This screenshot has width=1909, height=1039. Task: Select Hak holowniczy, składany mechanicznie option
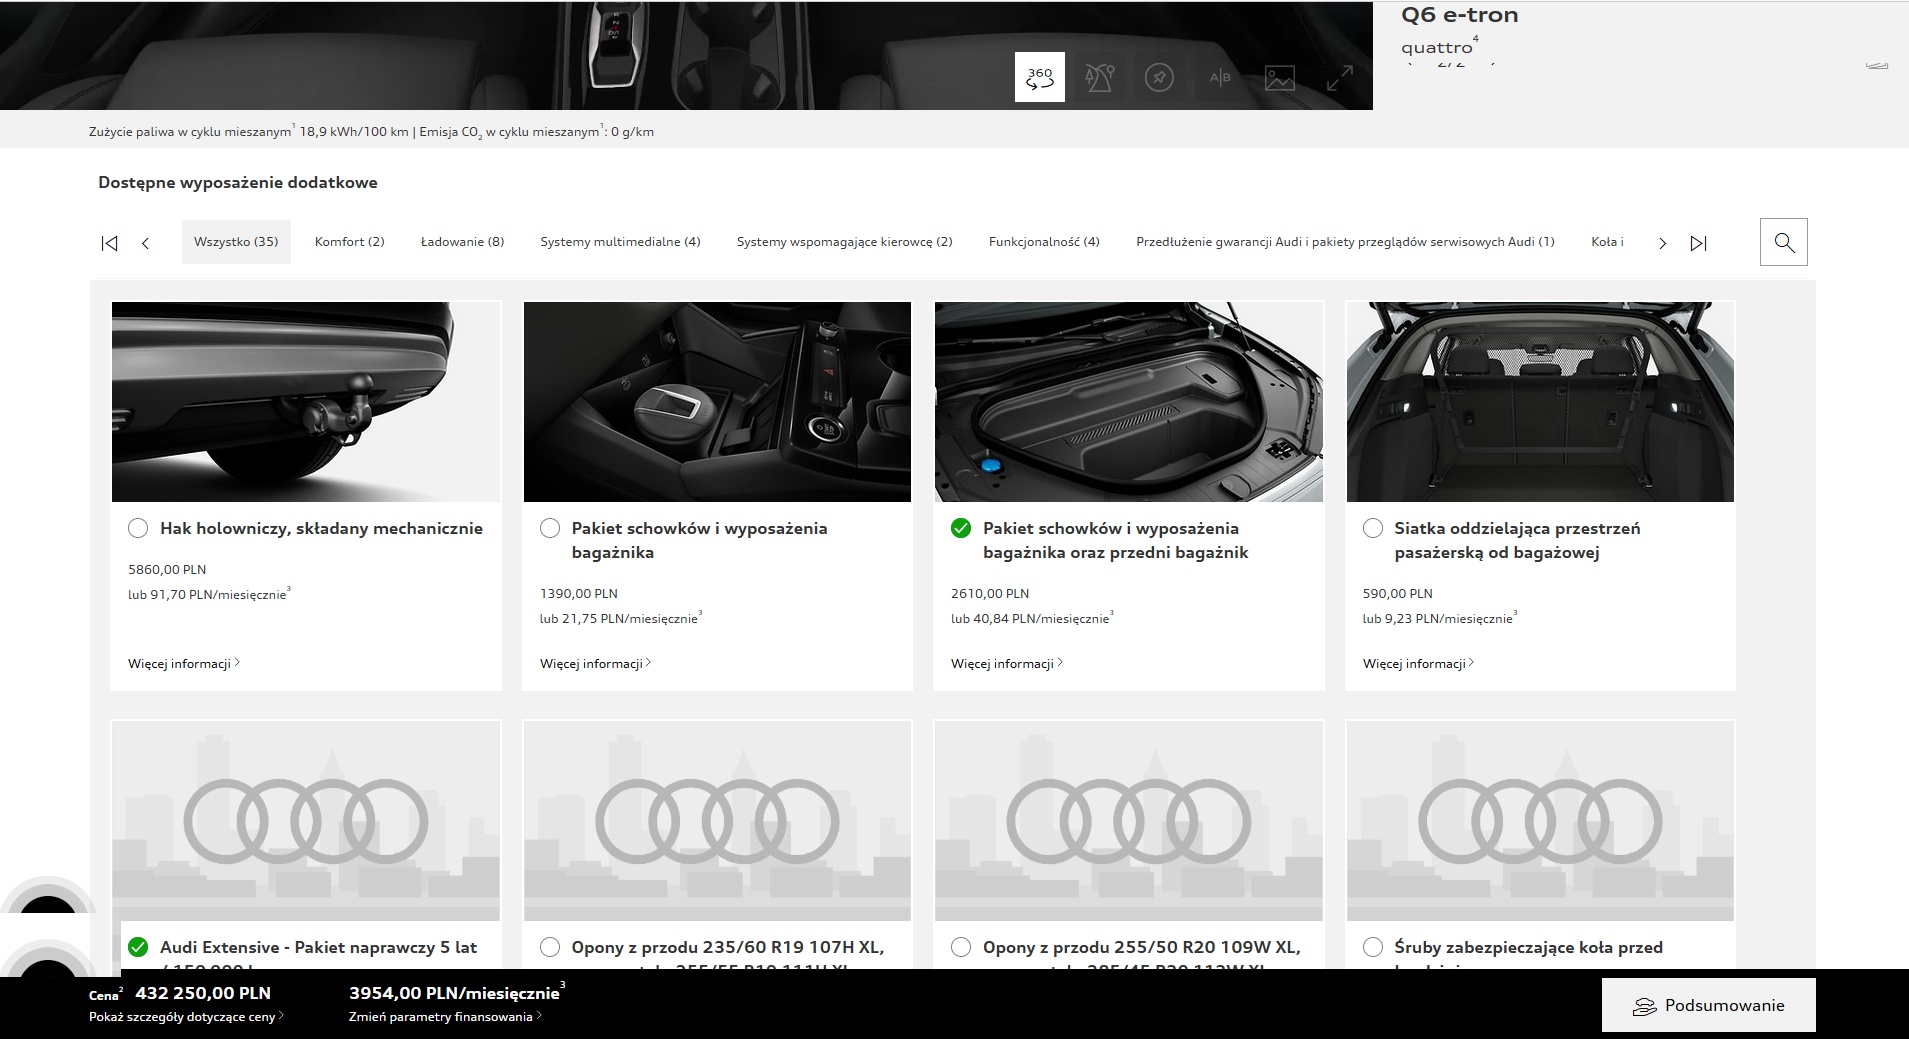(138, 528)
